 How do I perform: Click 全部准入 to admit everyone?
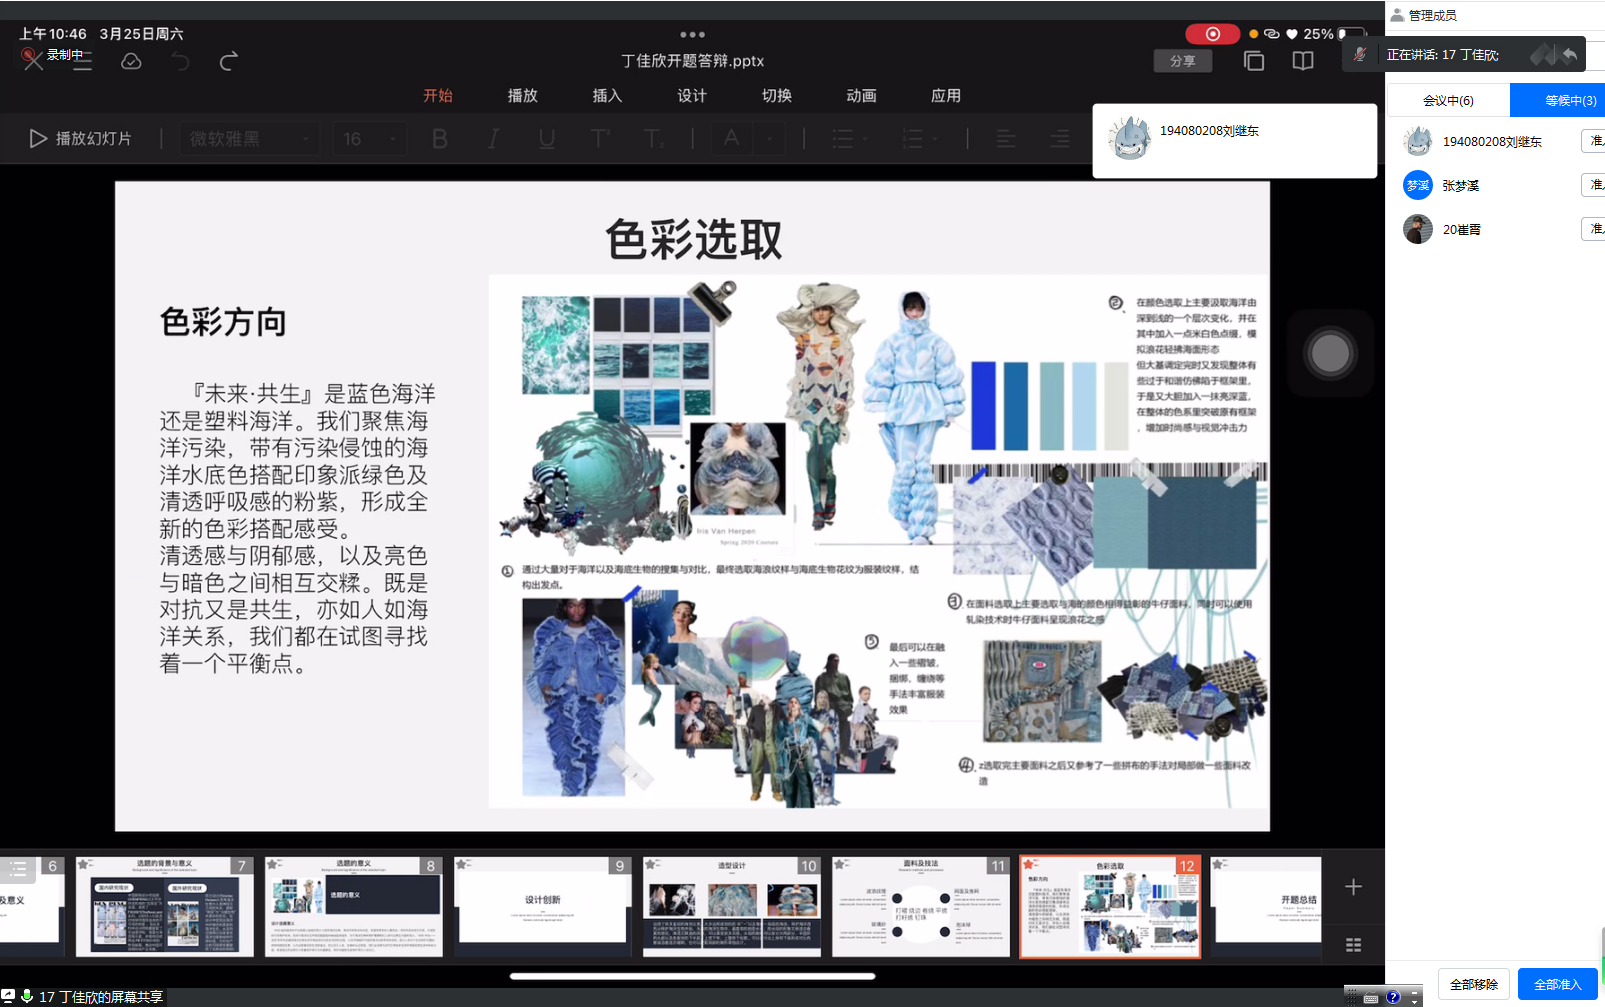1558,984
